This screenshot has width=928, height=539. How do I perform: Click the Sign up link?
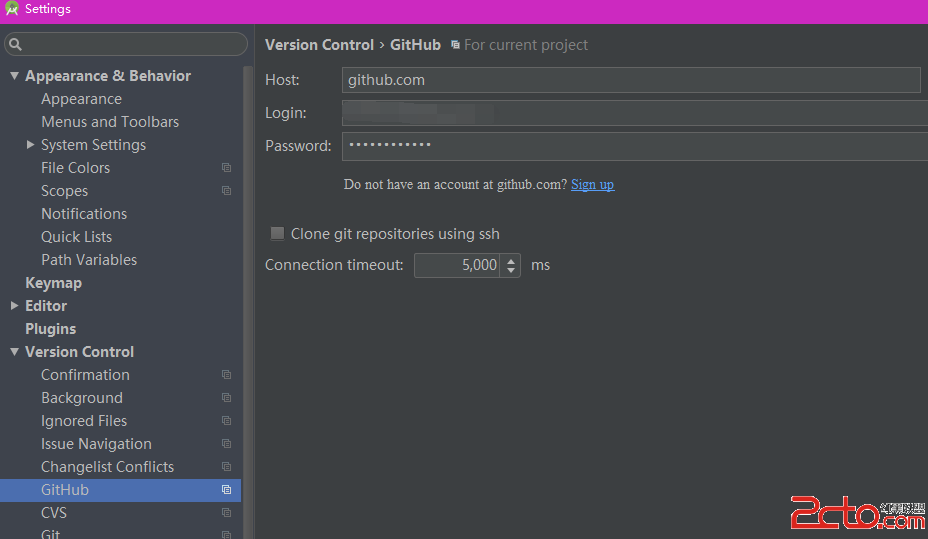592,185
